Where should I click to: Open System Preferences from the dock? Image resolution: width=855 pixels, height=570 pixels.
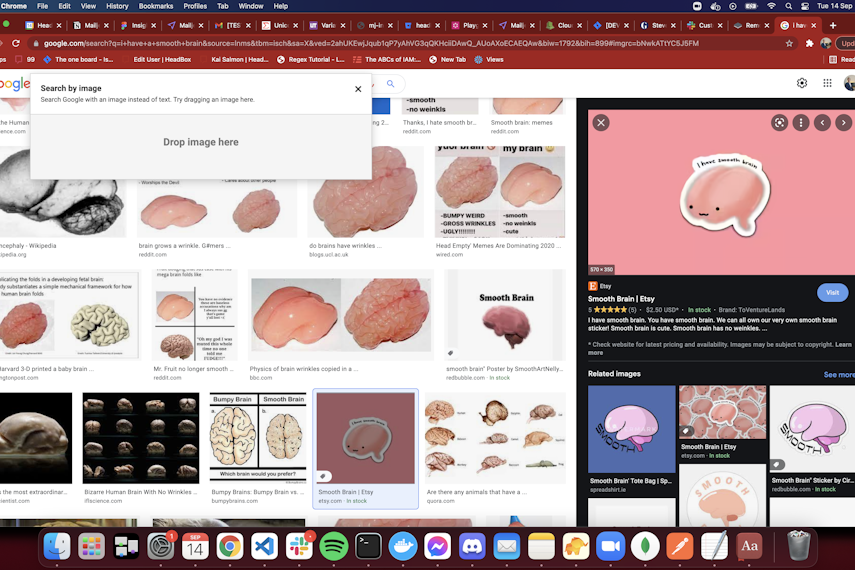click(160, 546)
